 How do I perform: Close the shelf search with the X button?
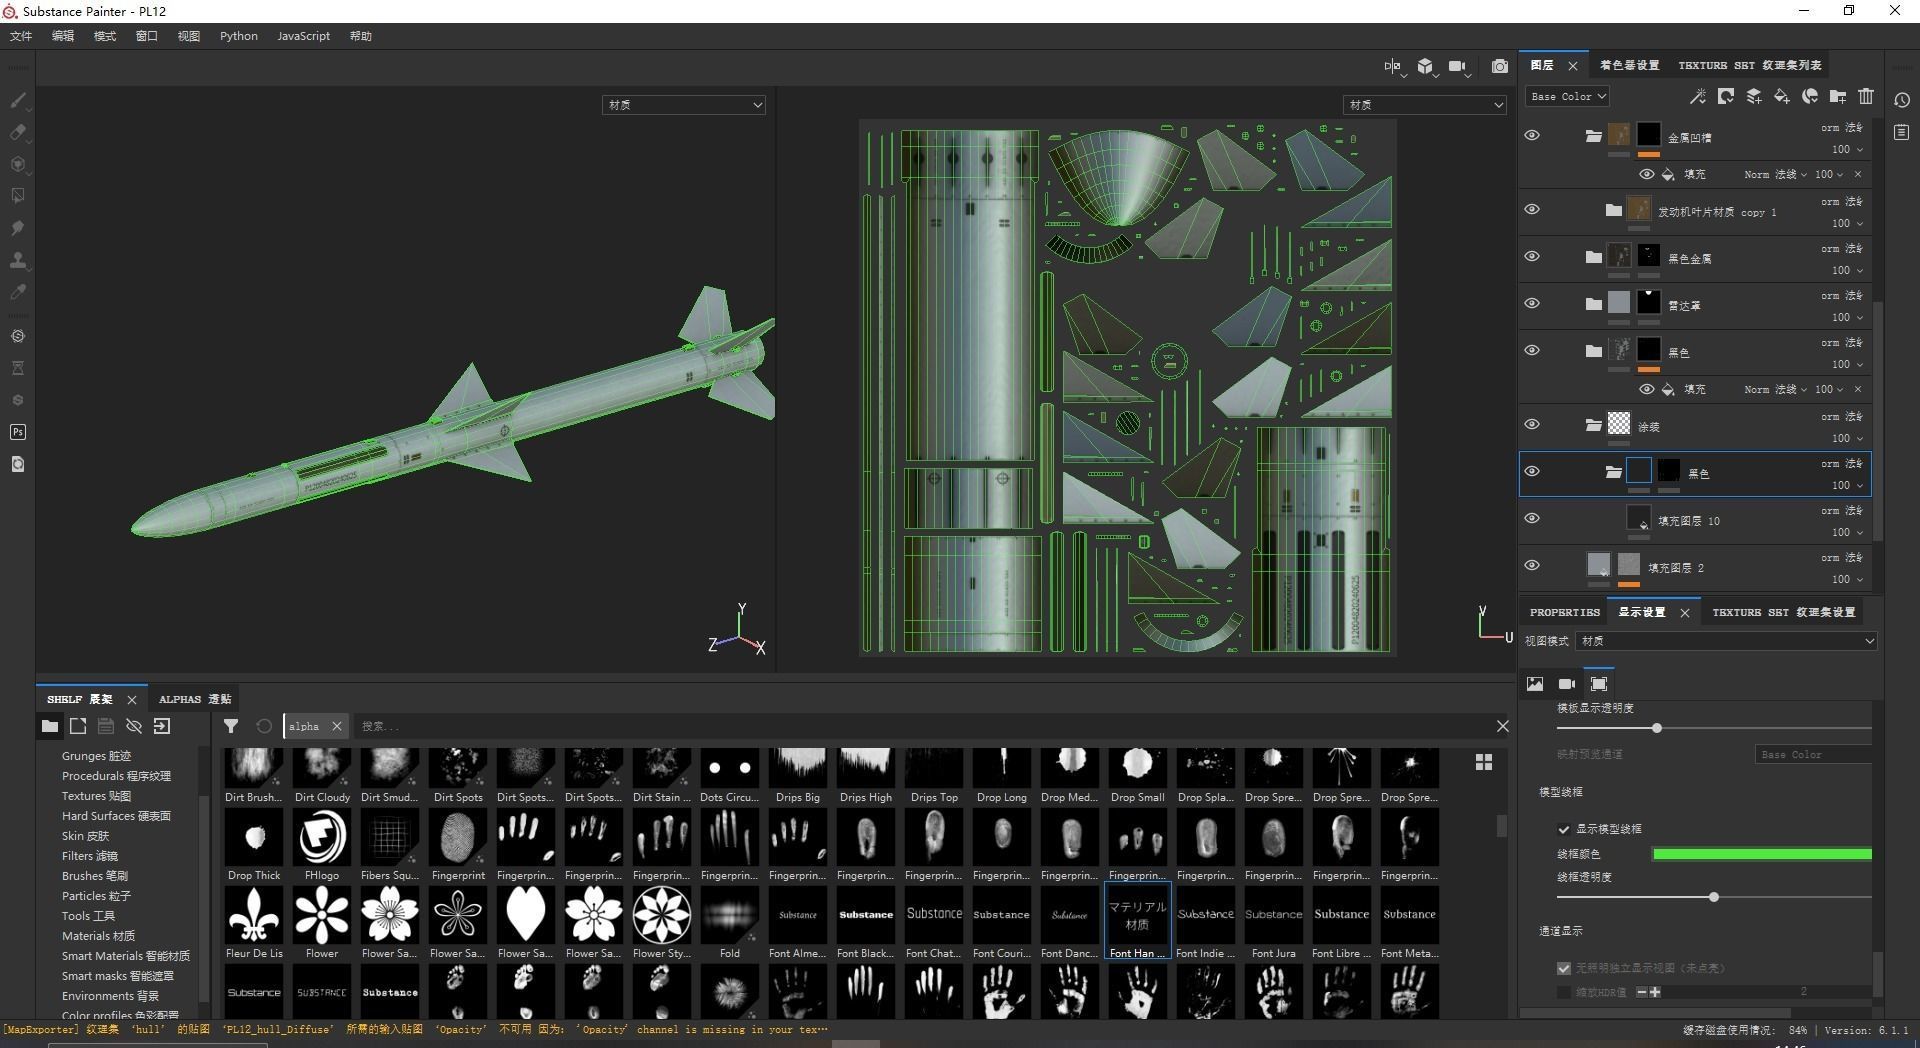point(1502,726)
